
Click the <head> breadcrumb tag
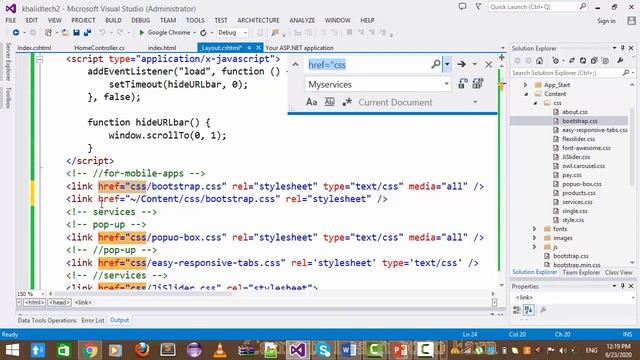pos(60,302)
